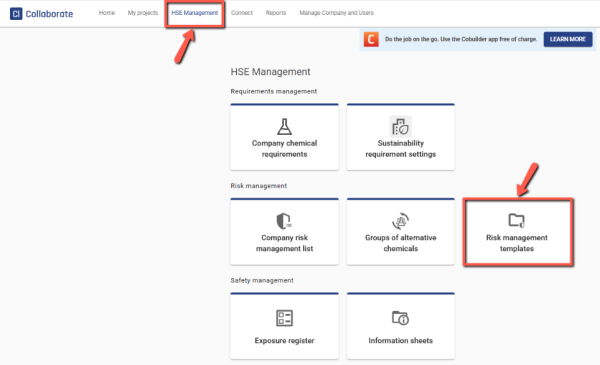
Task: Click the Information sheets folder info icon
Action: [x=401, y=318]
